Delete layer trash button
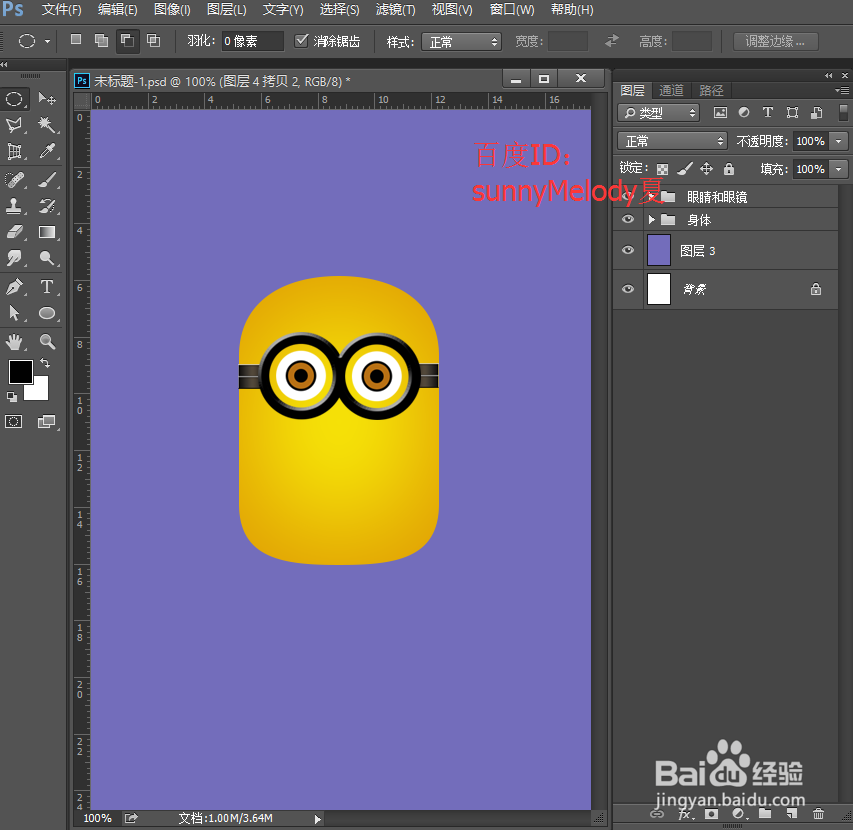Viewport: 853px width, 830px height. pyautogui.click(x=818, y=814)
